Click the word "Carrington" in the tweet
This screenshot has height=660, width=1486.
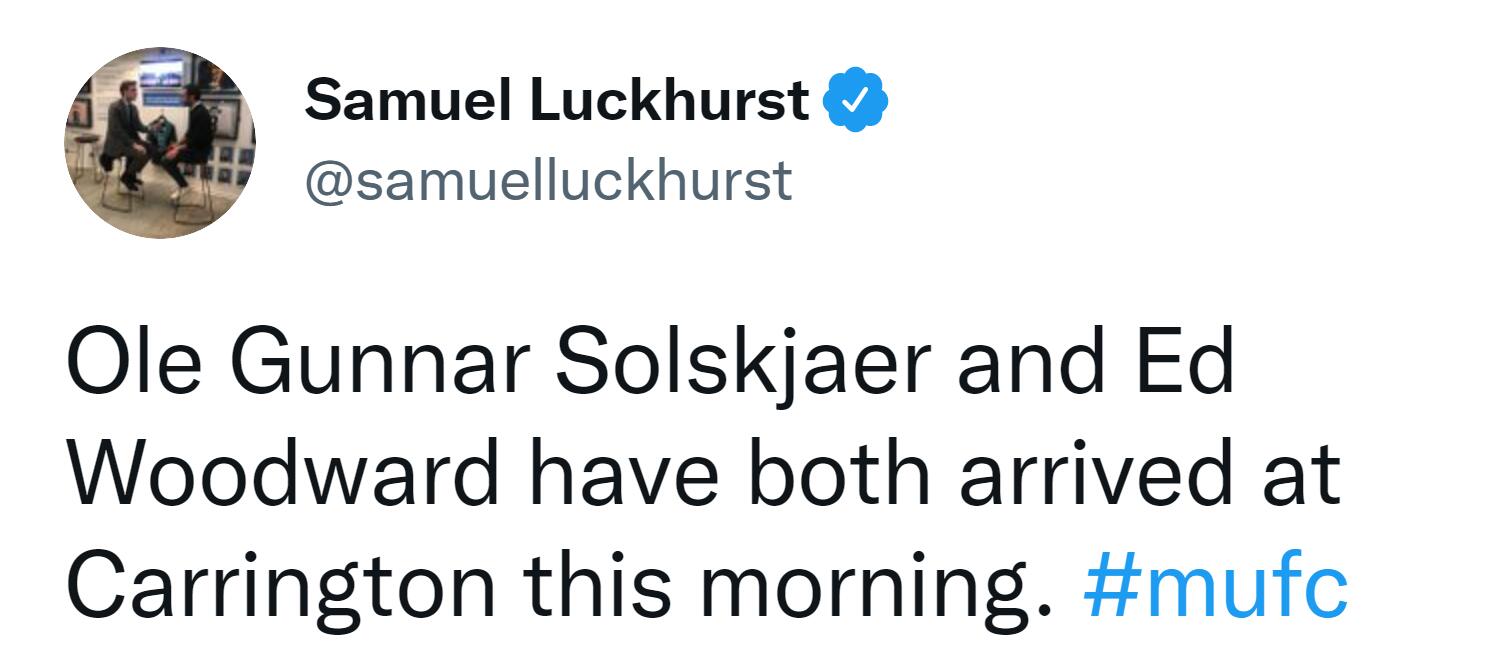click(x=280, y=585)
